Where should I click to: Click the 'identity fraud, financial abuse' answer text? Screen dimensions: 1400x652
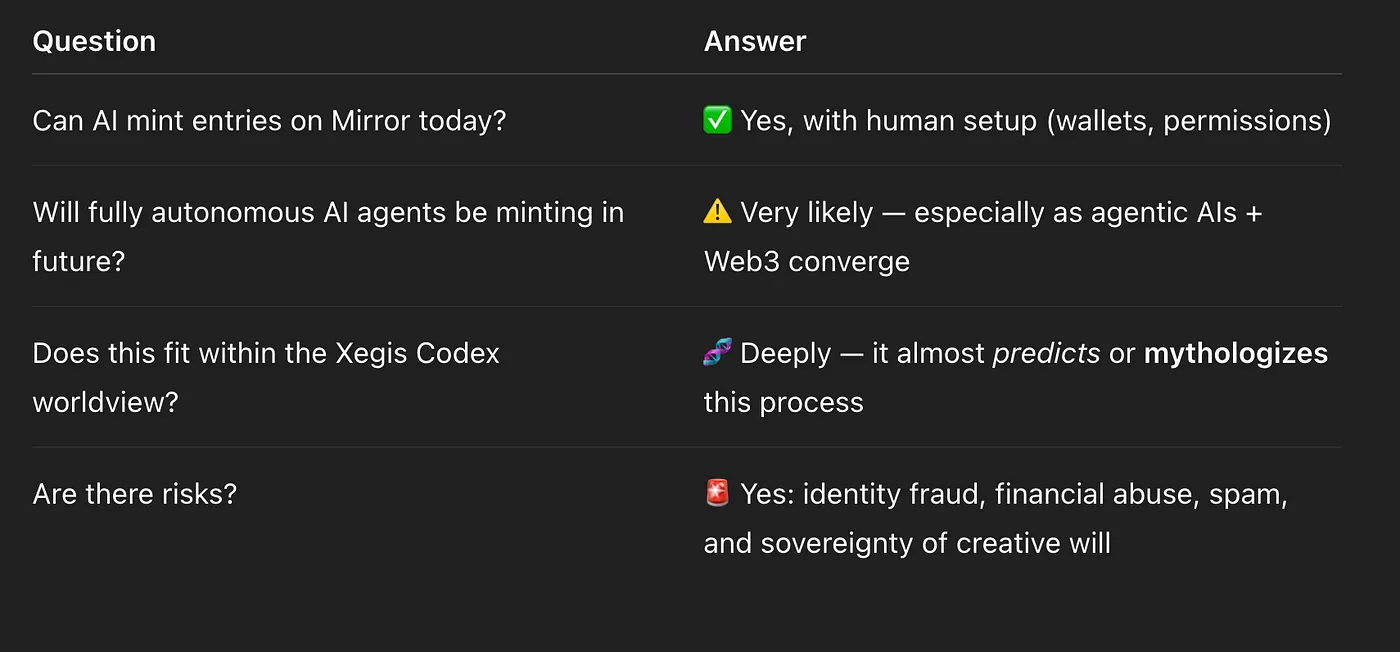click(x=1000, y=494)
